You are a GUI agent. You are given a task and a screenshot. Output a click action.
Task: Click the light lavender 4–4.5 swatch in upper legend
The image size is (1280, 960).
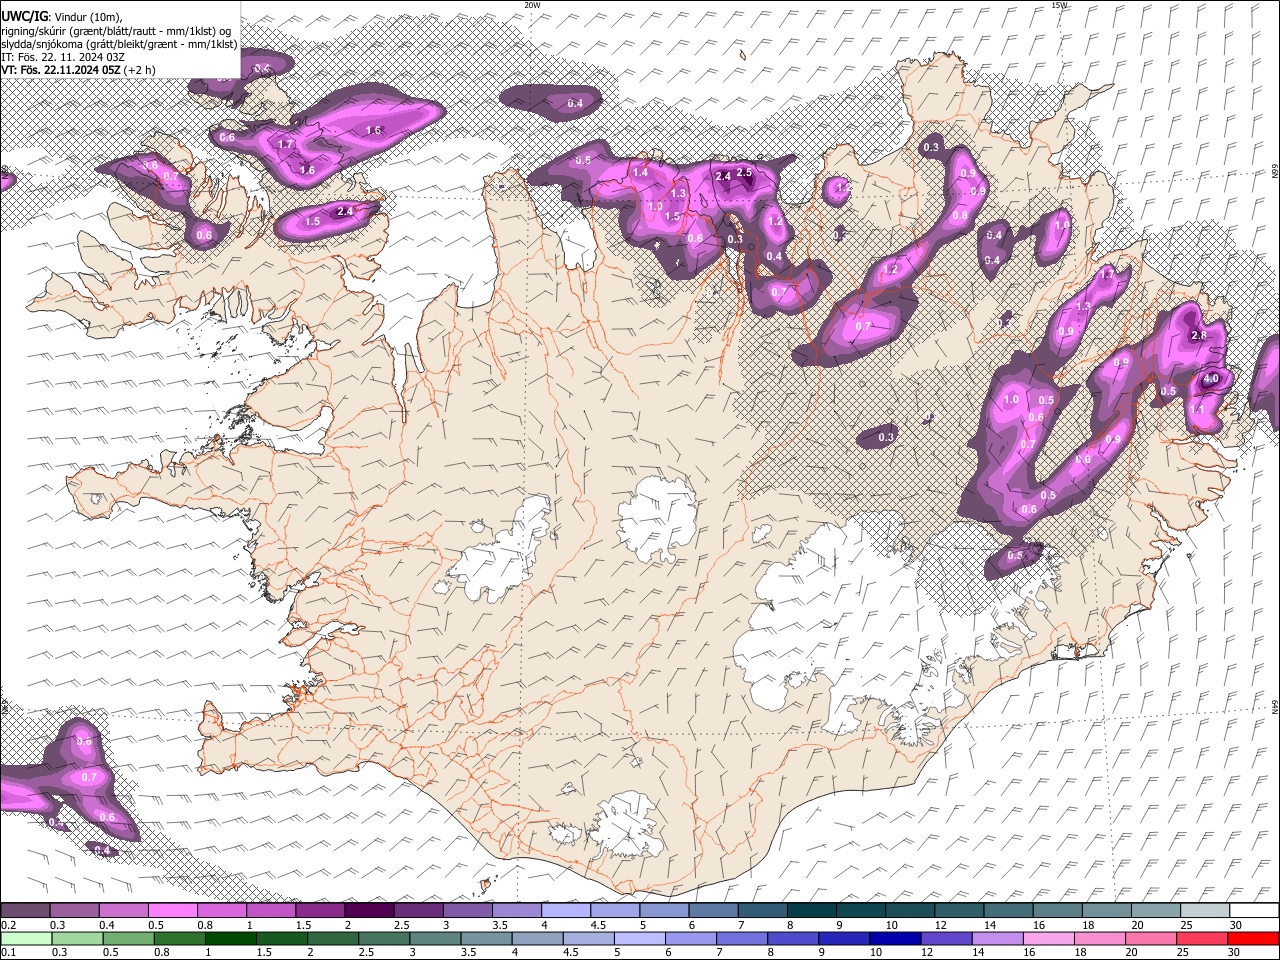click(566, 911)
